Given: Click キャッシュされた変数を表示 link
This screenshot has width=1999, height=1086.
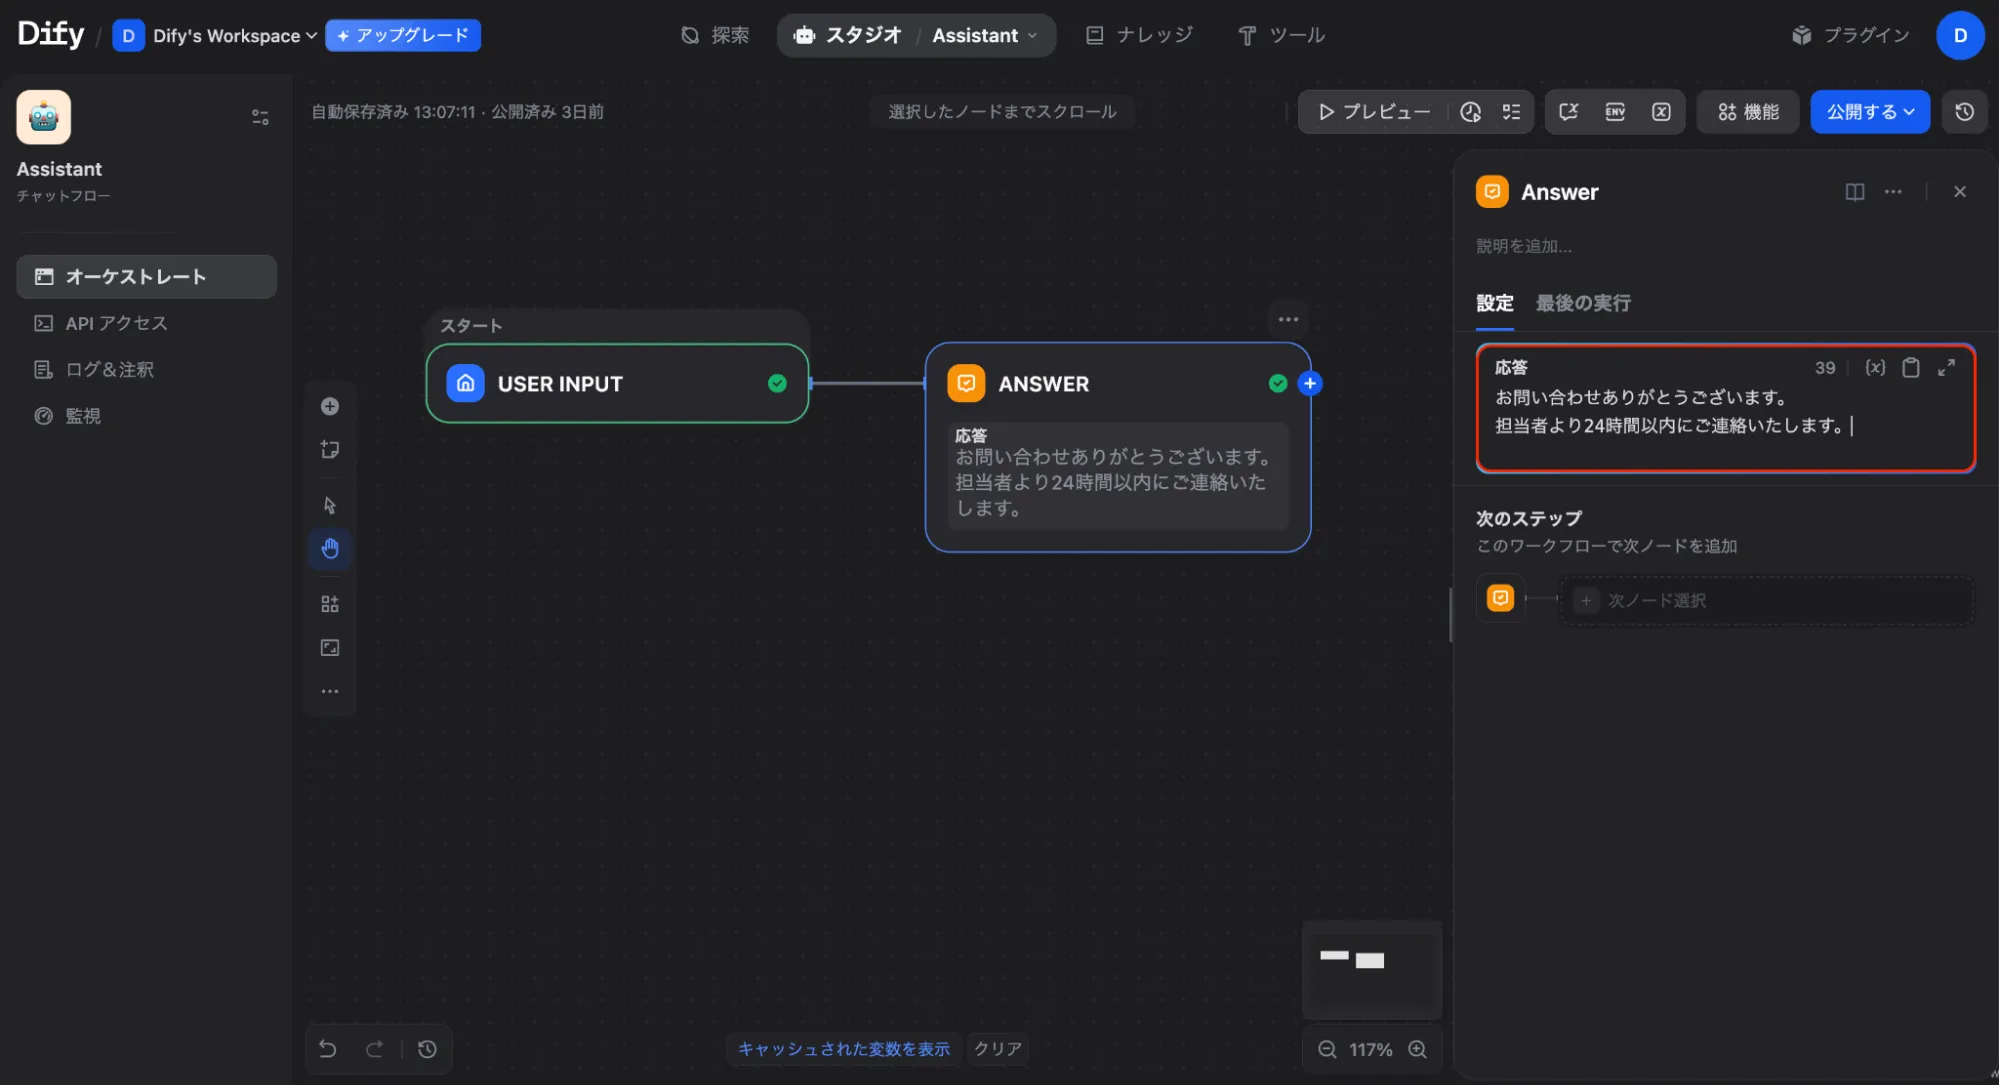Looking at the screenshot, I should tap(843, 1049).
